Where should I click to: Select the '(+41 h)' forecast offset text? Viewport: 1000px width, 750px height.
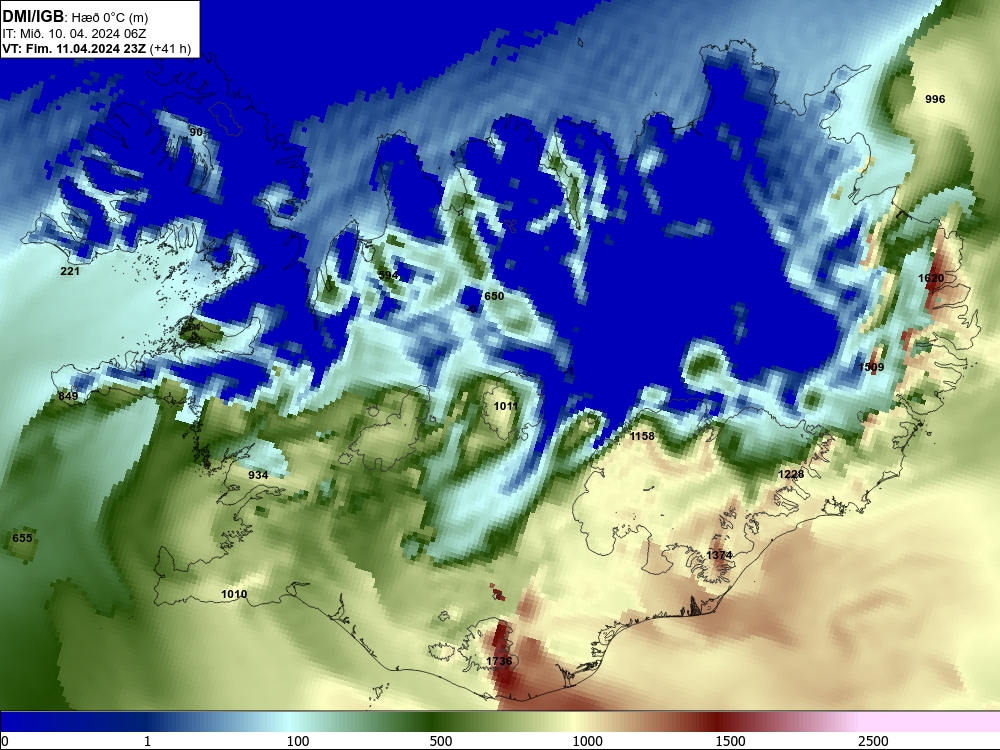point(170,48)
